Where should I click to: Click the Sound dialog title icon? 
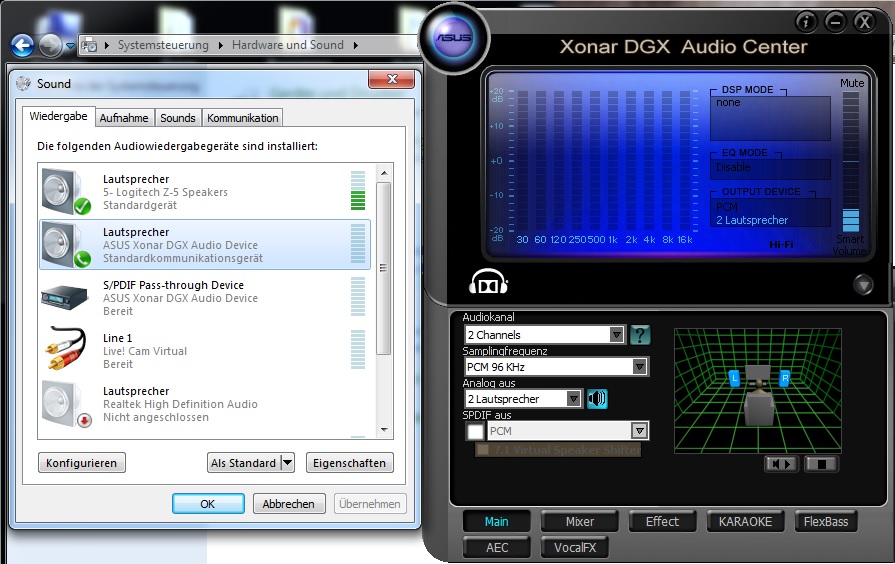(x=23, y=83)
